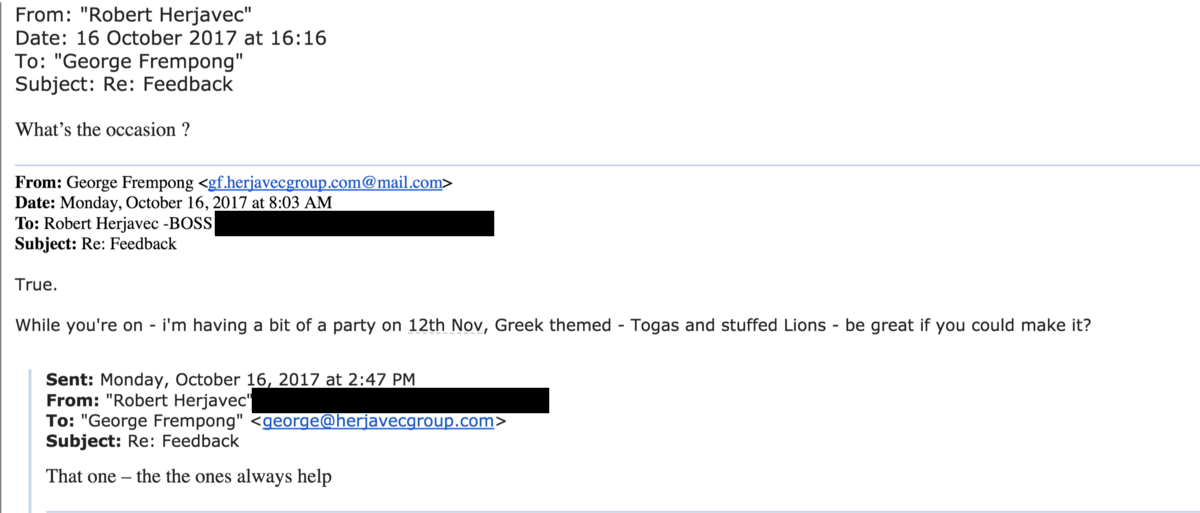The width and height of the screenshot is (1200, 513).
Task: Click the black redaction box after "-BOSS"
Action: [354, 223]
